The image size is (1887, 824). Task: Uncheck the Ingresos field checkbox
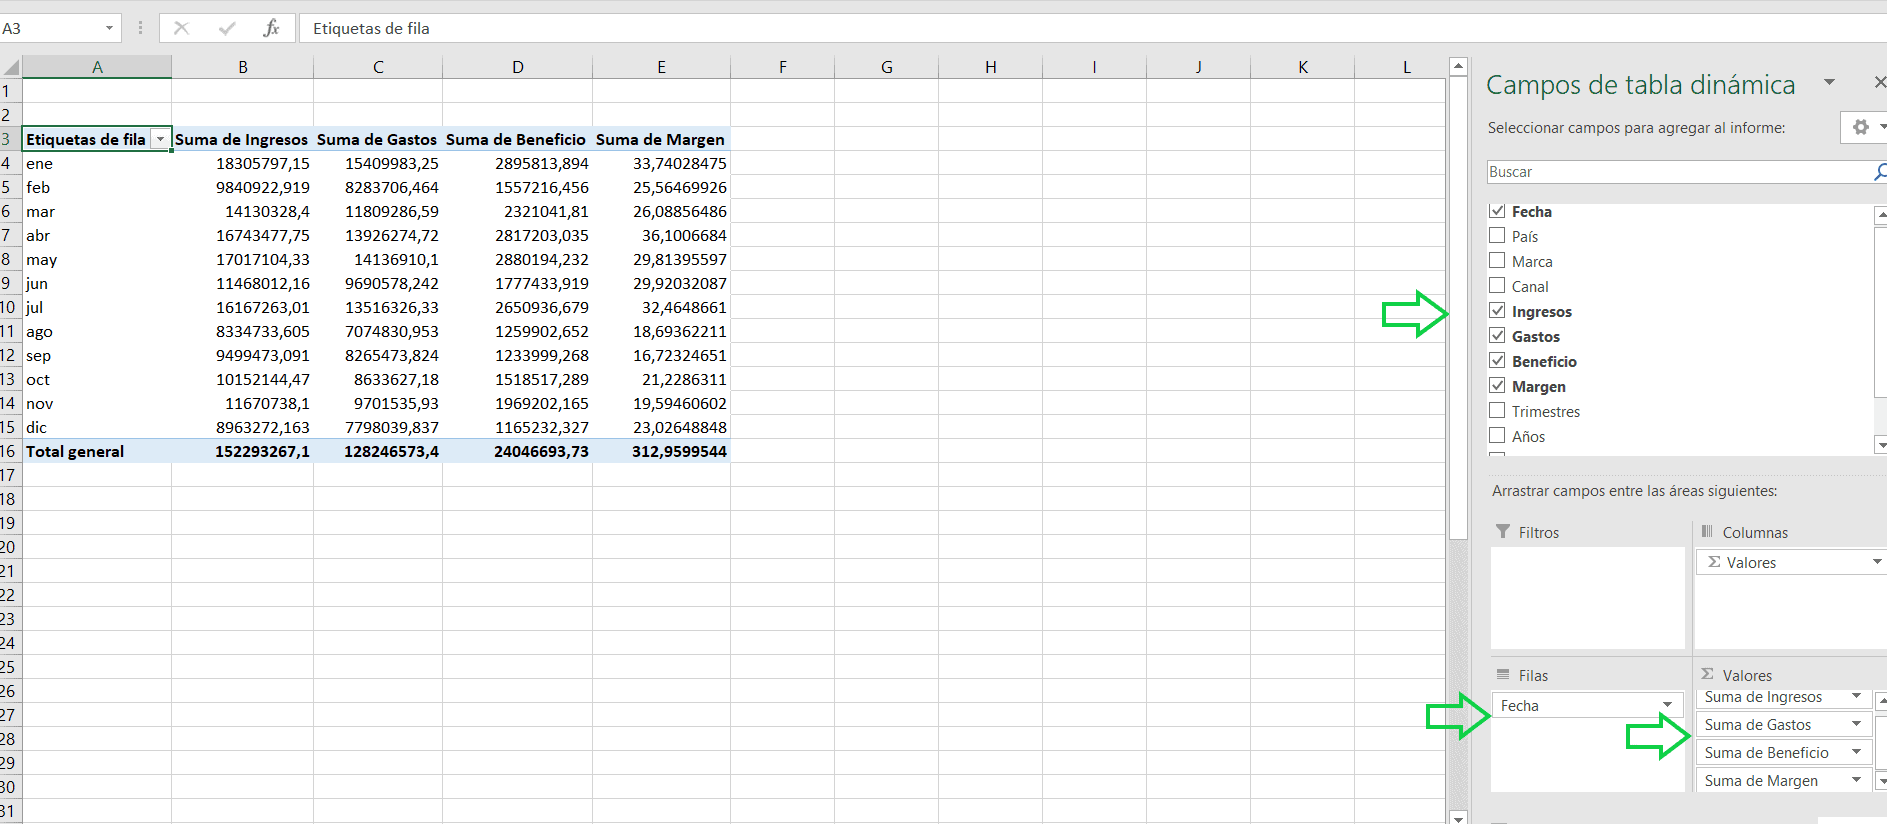click(1497, 311)
